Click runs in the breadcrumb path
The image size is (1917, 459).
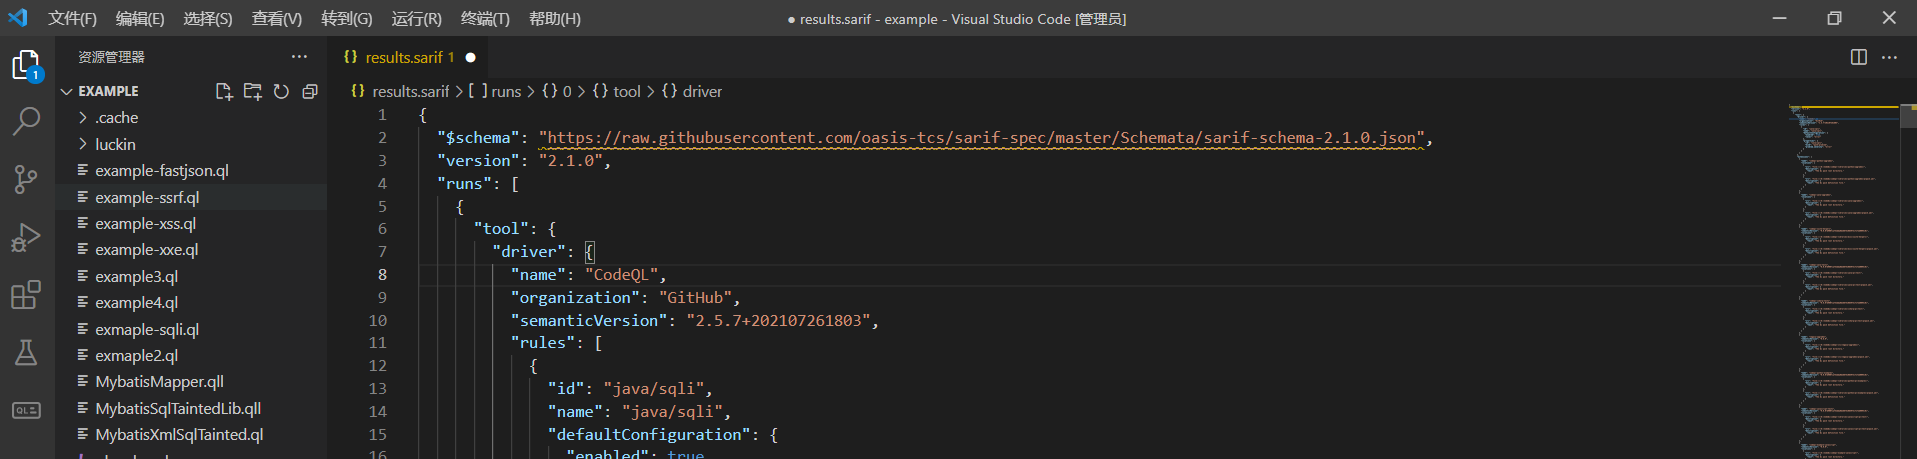click(x=506, y=91)
